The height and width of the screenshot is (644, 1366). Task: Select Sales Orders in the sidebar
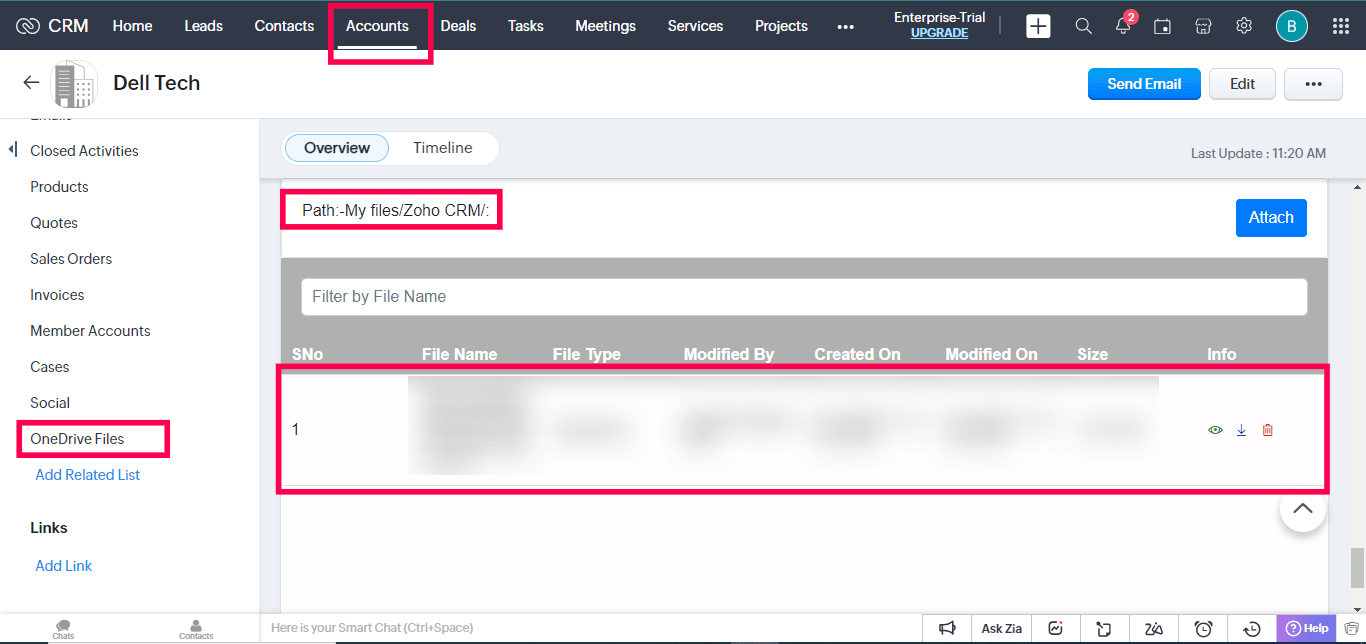click(71, 259)
